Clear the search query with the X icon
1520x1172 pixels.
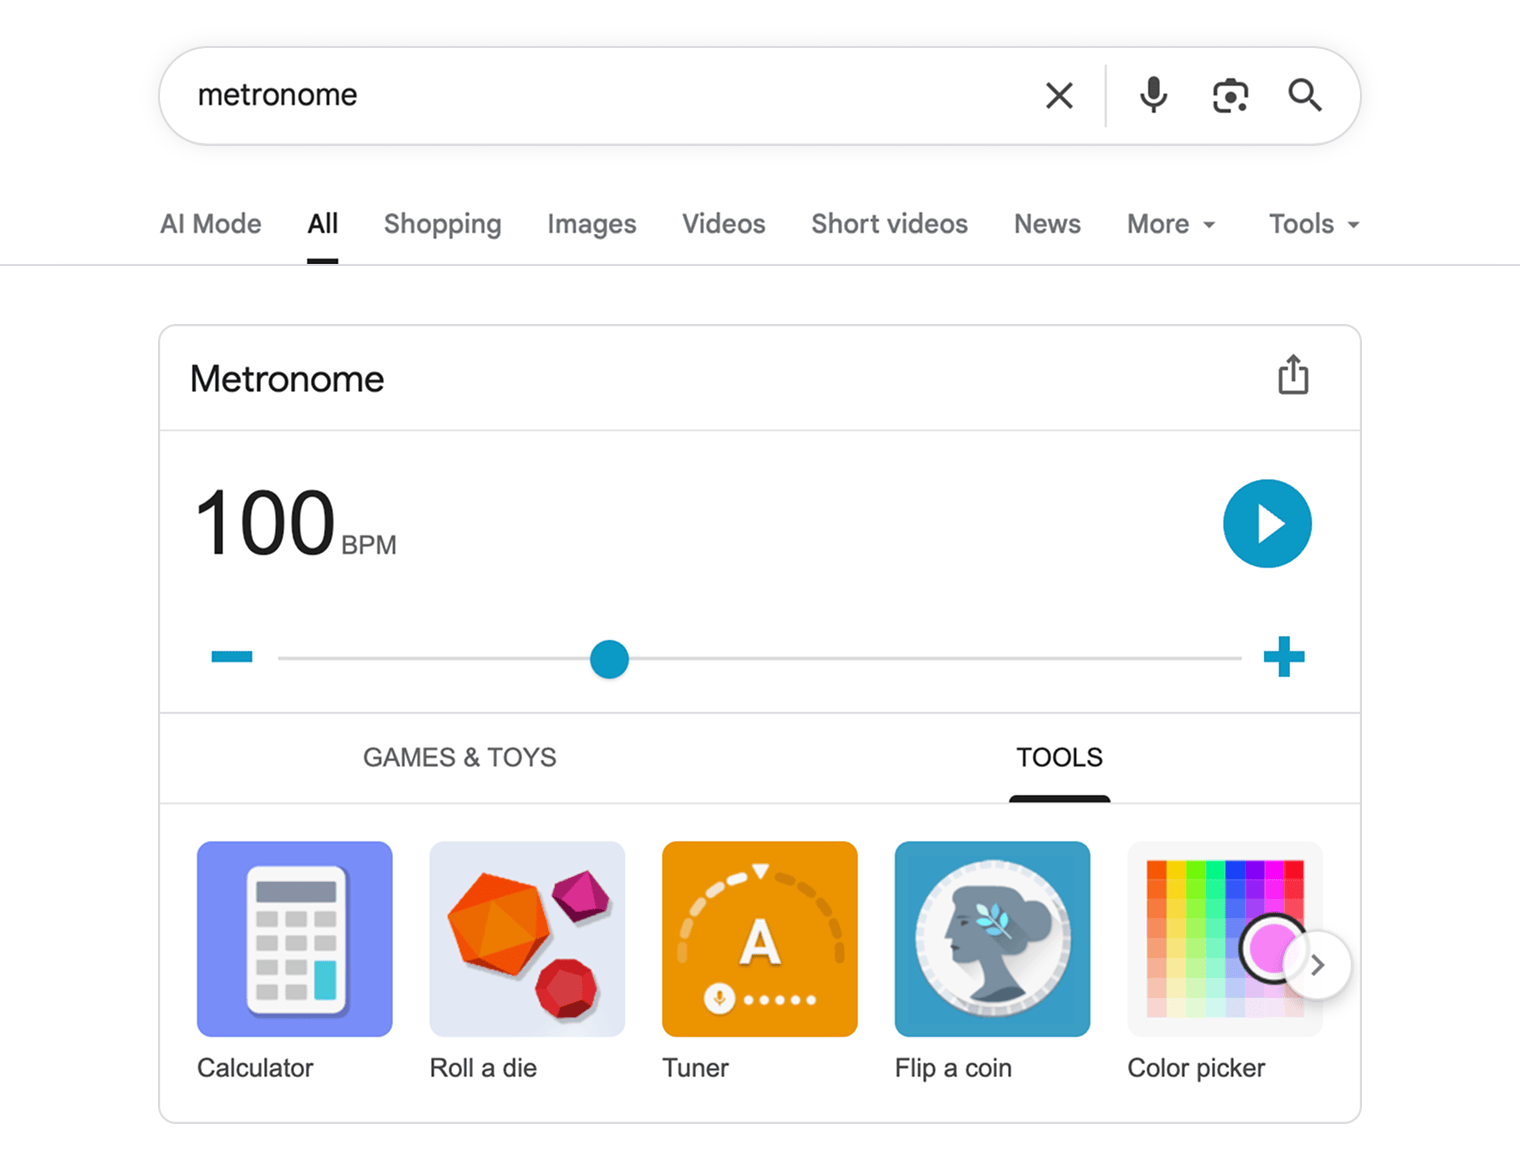point(1058,95)
